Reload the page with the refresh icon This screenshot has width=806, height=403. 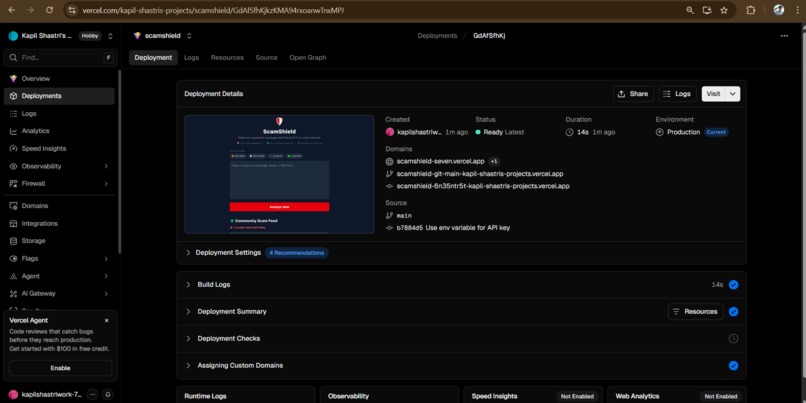49,10
